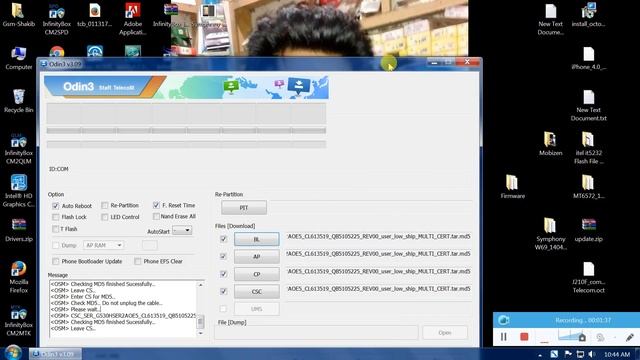Launch InfinityBox CM2QLM shortcut

[18, 149]
